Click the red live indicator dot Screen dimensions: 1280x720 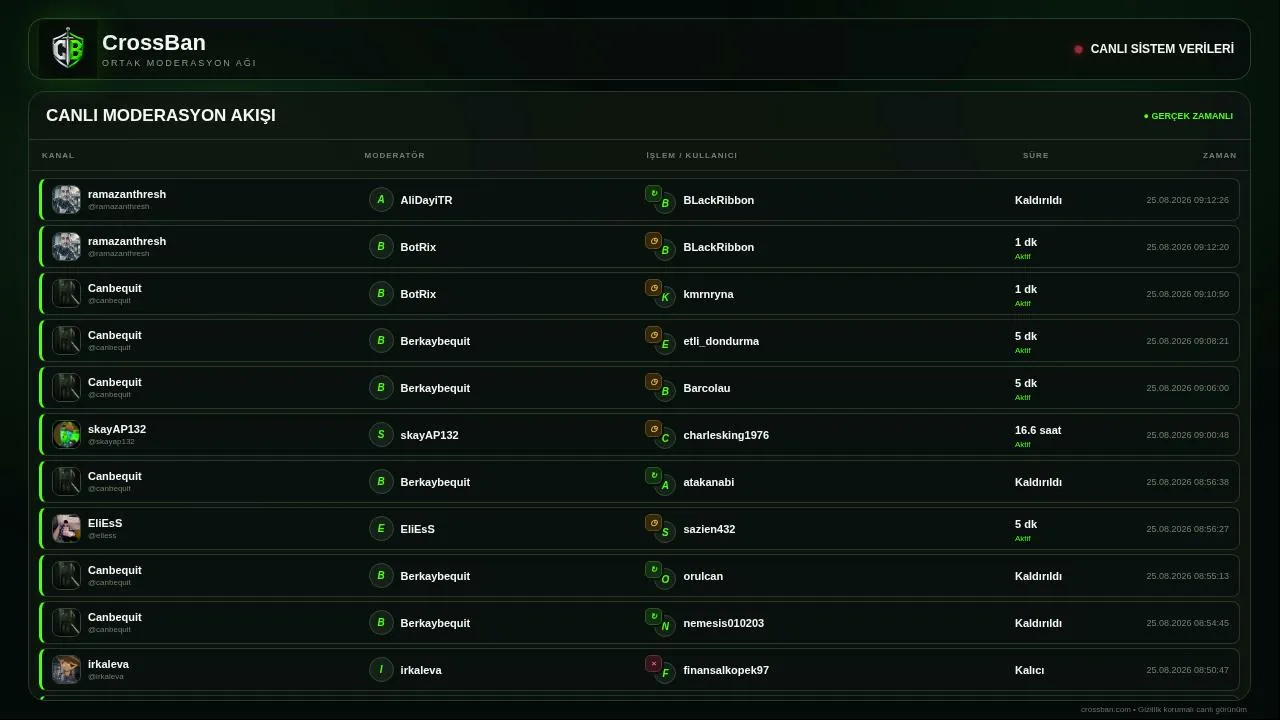1078,49
